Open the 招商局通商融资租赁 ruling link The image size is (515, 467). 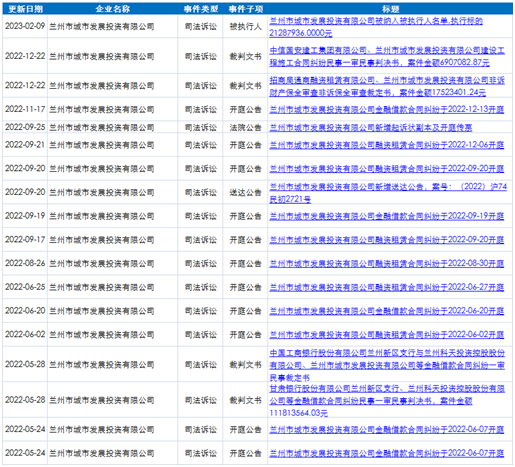coord(387,86)
